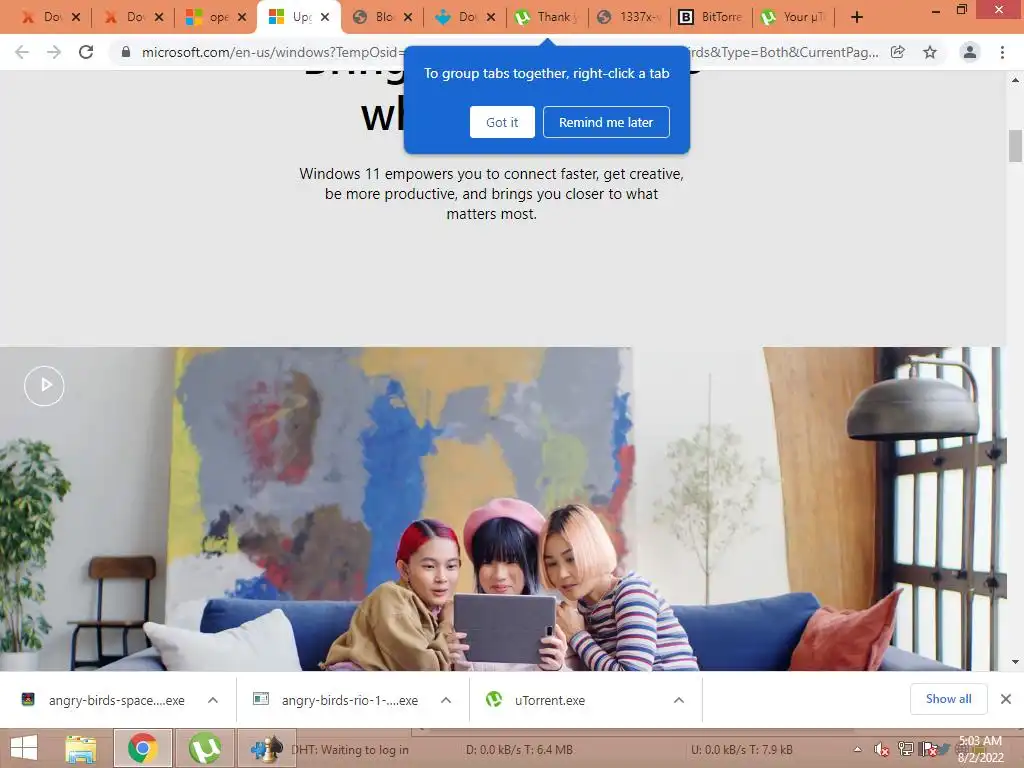Click the network tray icon
The image size is (1024, 768).
906,750
